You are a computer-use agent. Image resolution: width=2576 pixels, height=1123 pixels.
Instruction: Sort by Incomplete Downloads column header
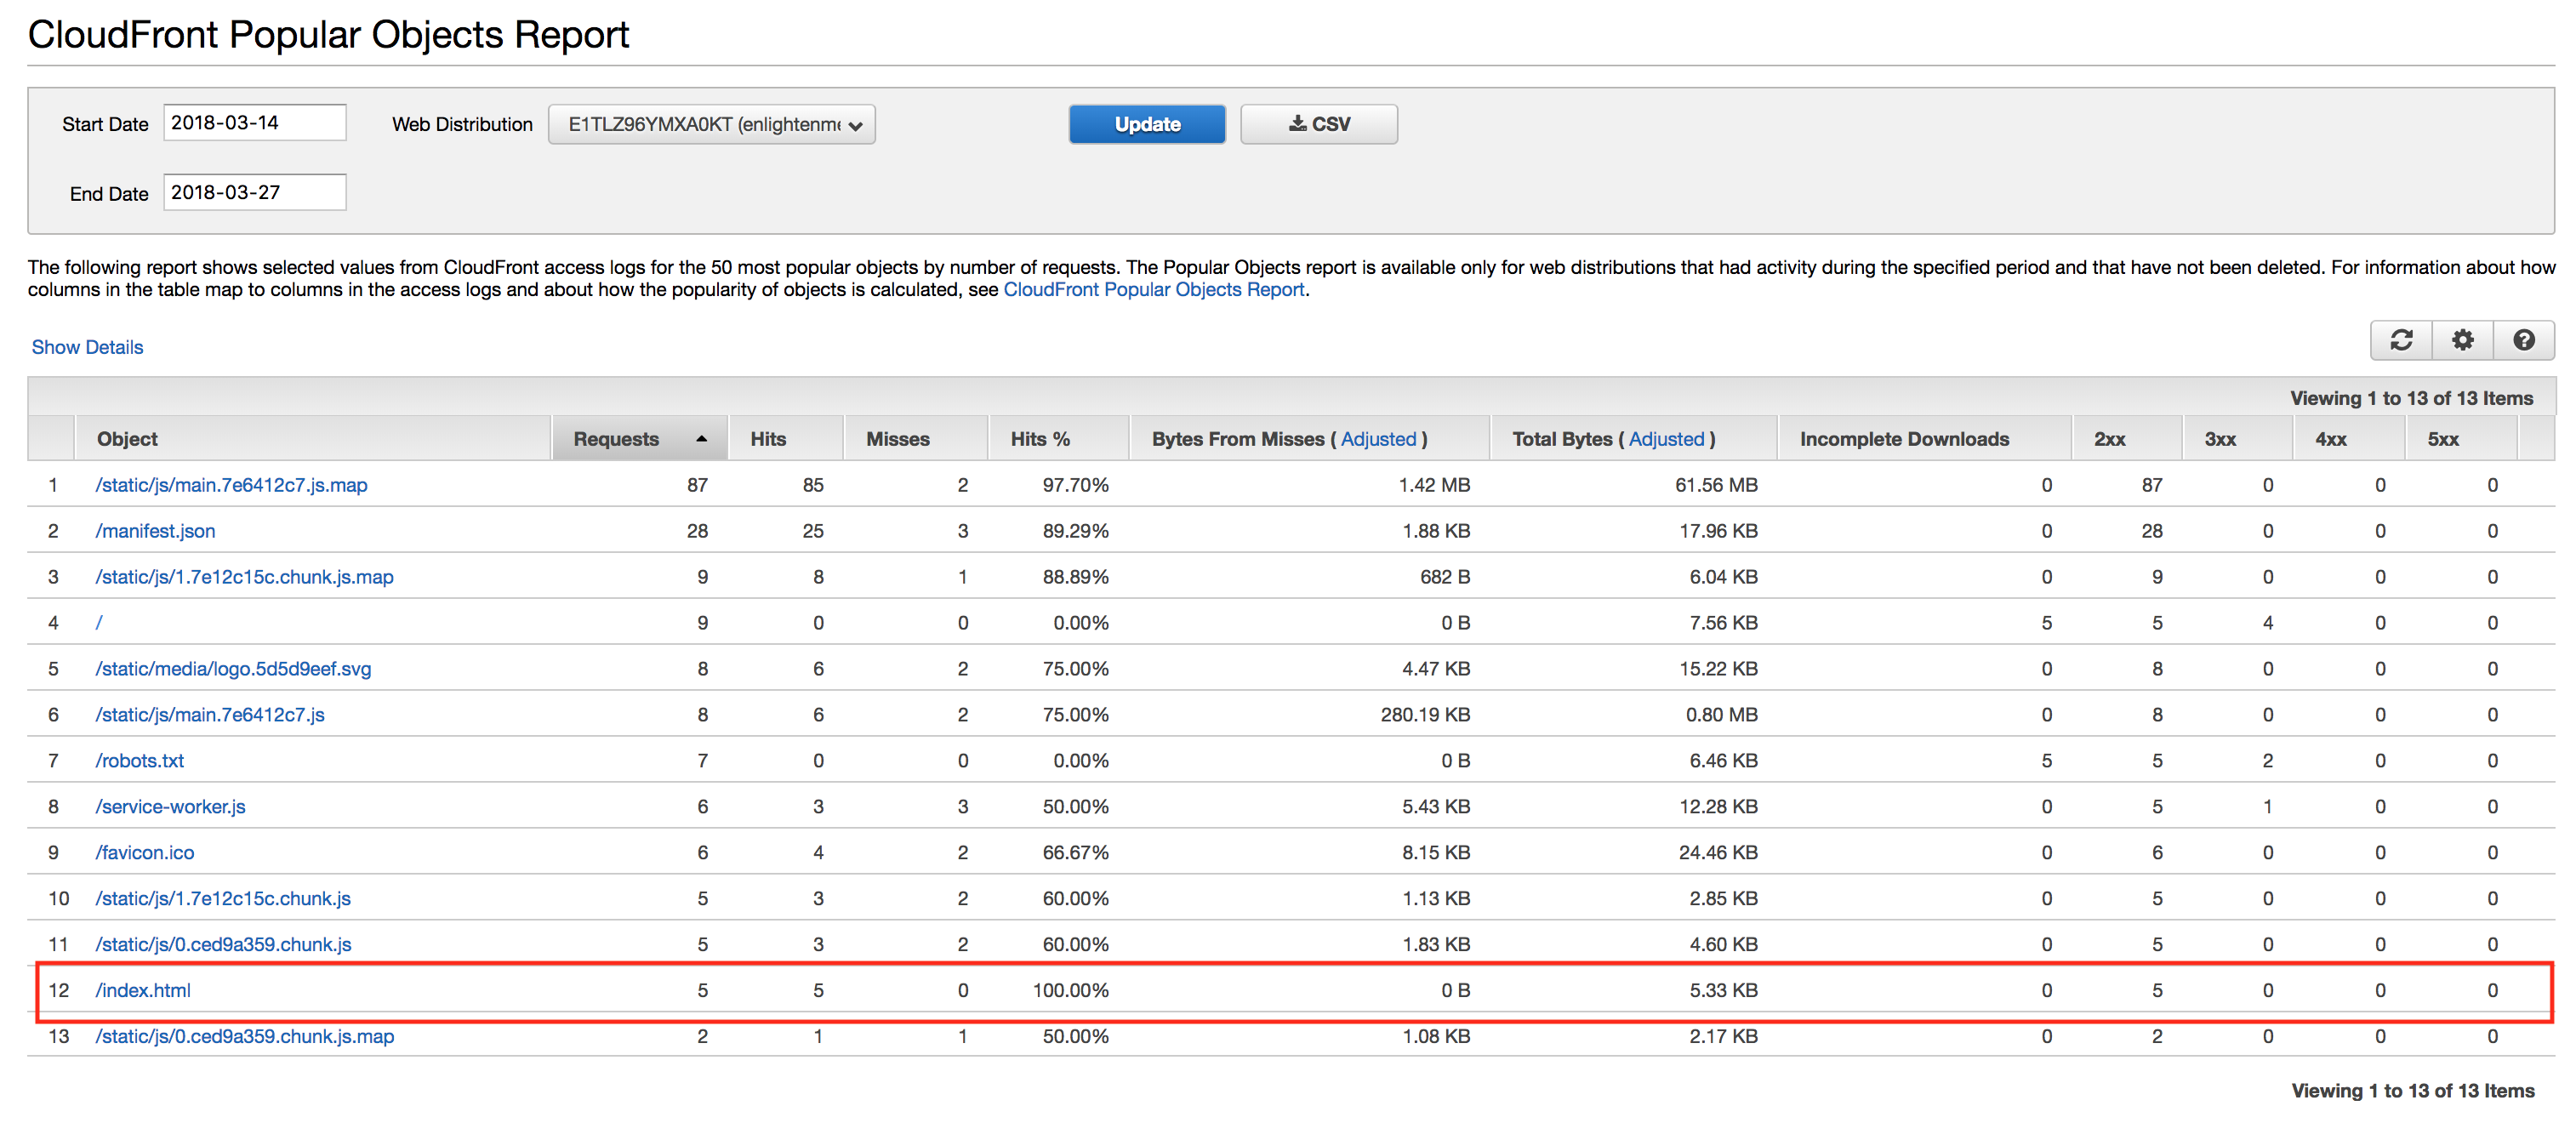[1903, 439]
